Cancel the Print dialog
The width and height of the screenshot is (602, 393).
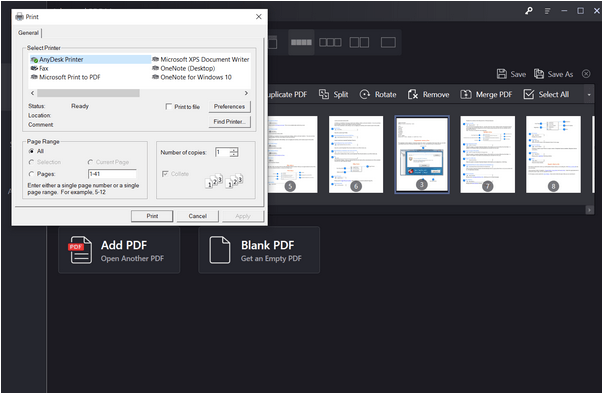[198, 216]
